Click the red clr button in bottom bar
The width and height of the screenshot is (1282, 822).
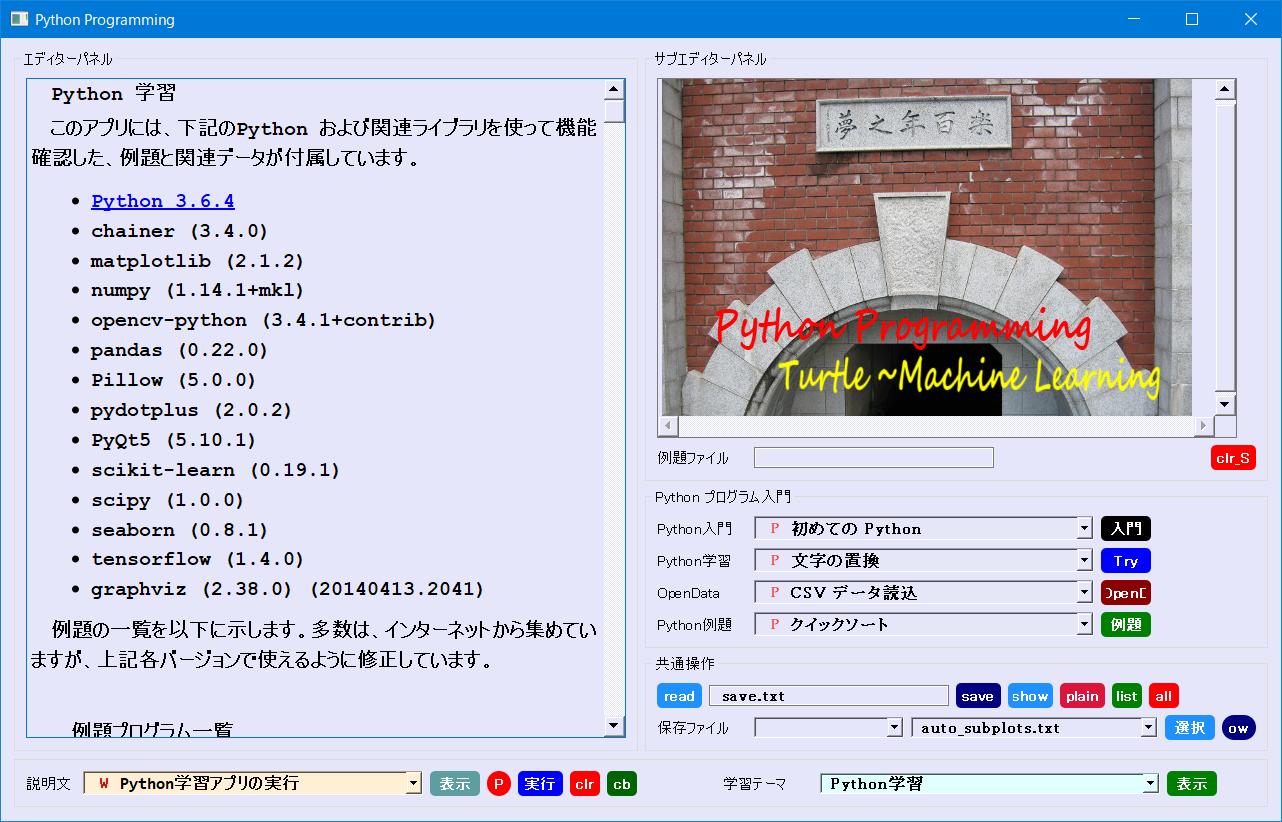pos(585,783)
